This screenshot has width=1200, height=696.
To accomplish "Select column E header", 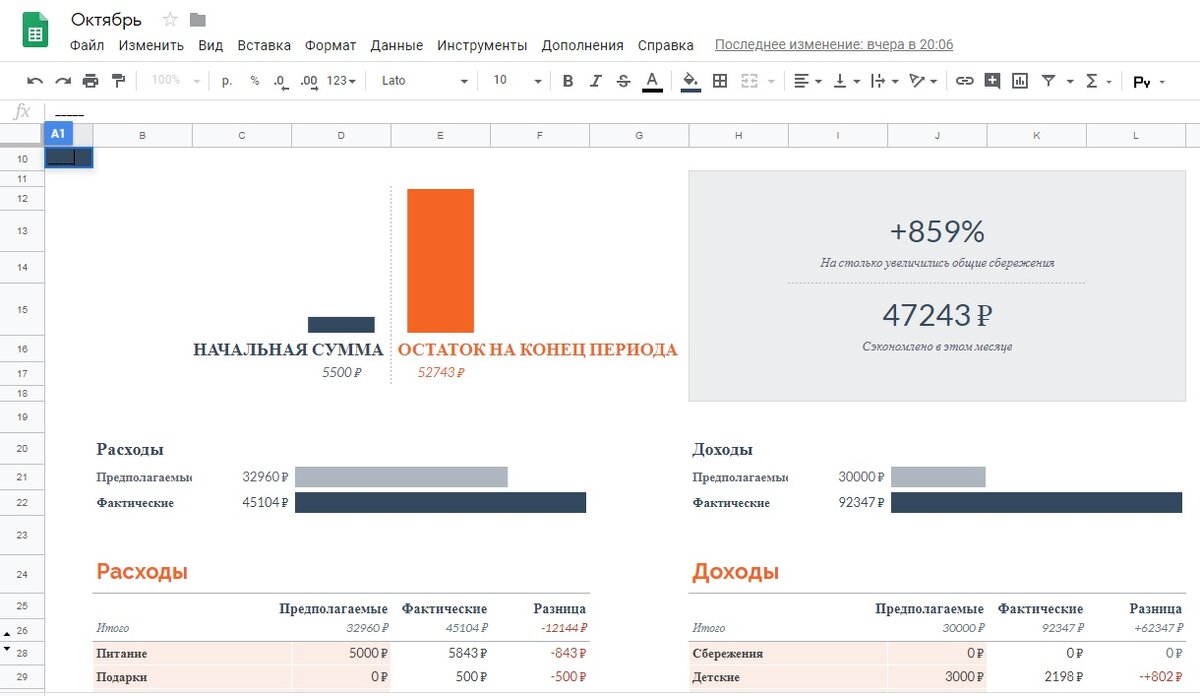I will point(440,135).
